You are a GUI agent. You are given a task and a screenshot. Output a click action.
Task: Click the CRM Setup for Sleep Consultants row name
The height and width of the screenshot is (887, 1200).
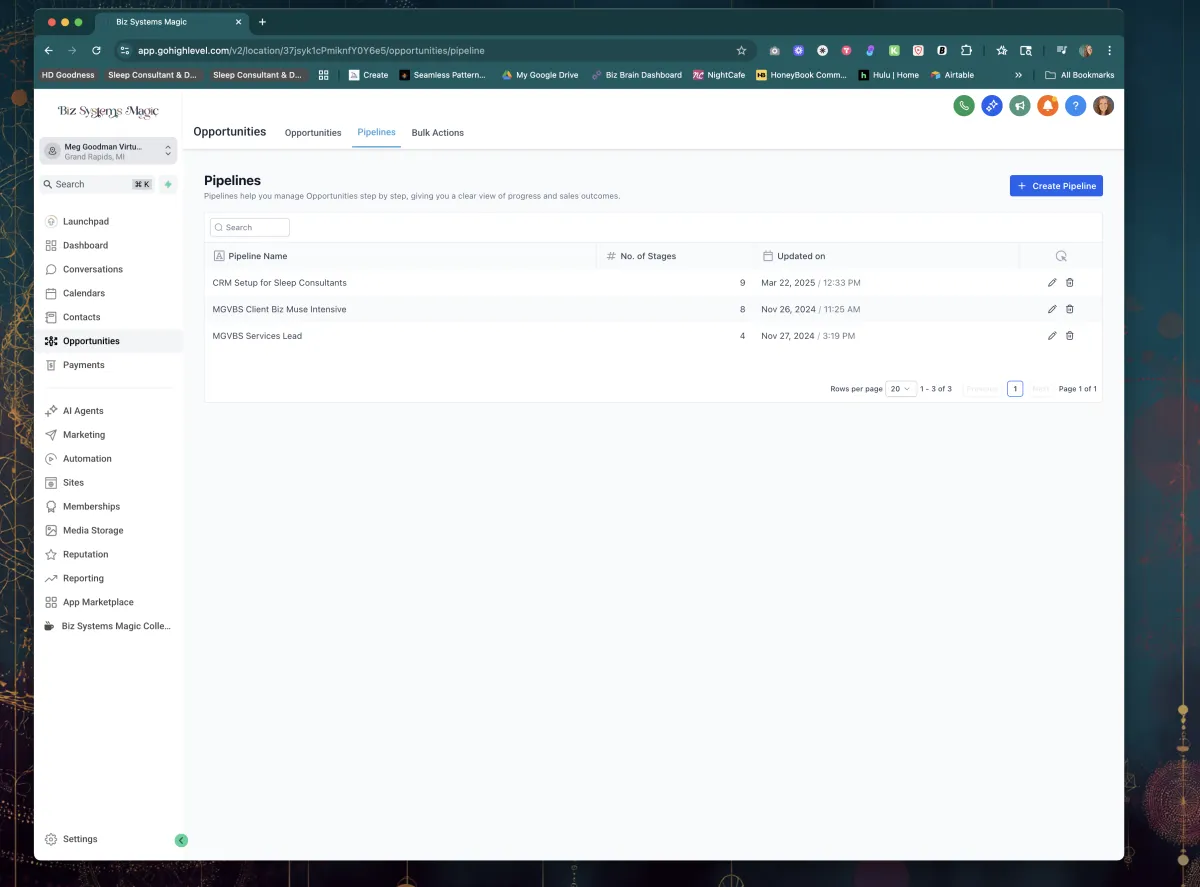click(280, 283)
